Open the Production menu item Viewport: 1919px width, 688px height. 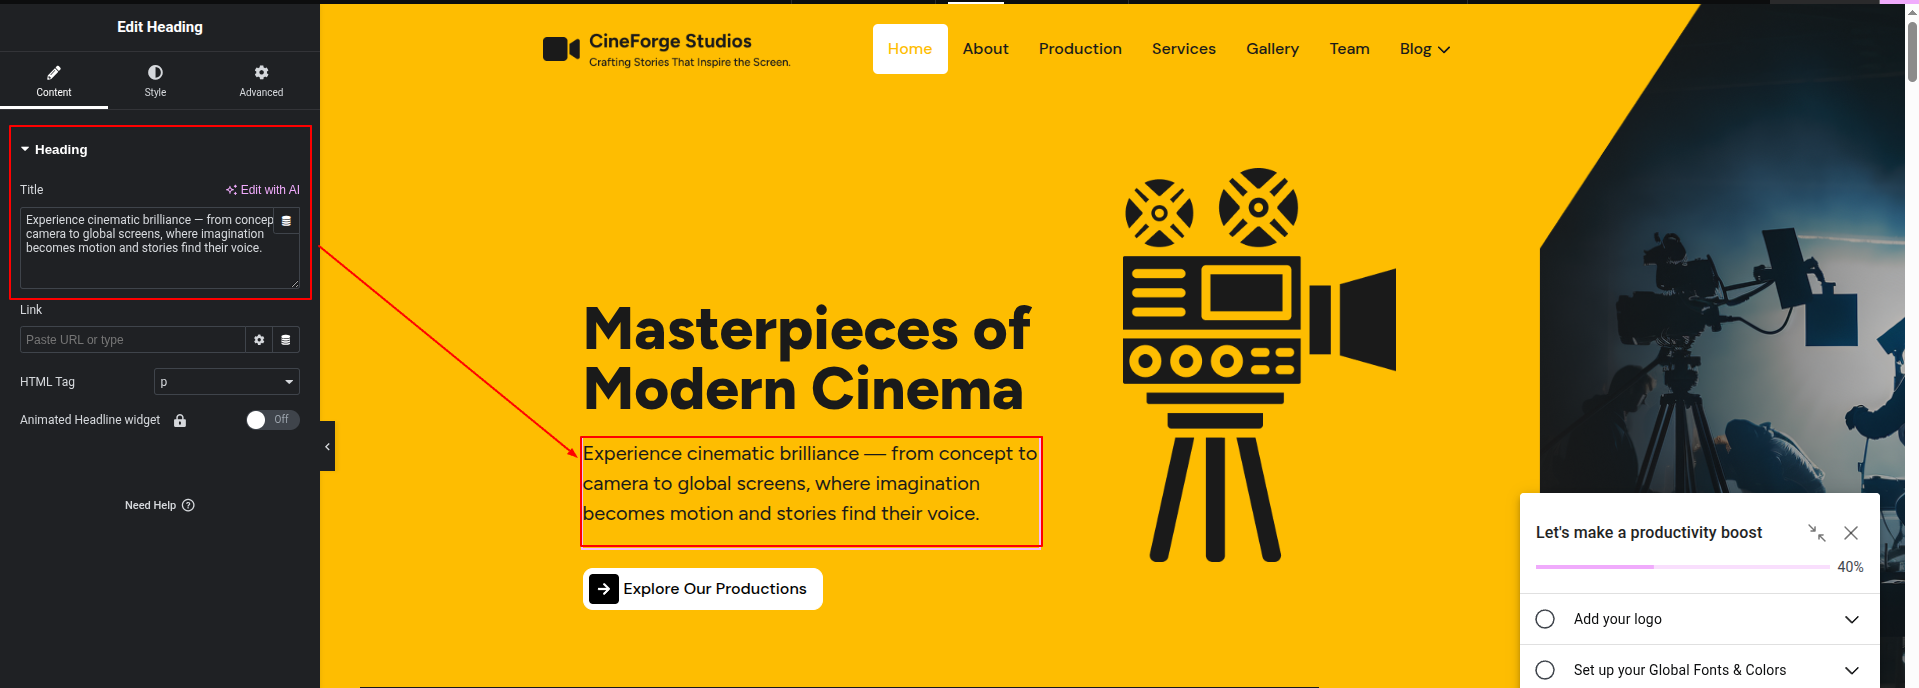tap(1080, 49)
